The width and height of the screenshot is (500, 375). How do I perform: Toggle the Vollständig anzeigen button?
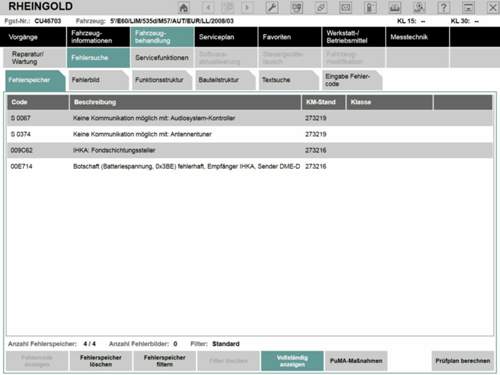tap(292, 361)
